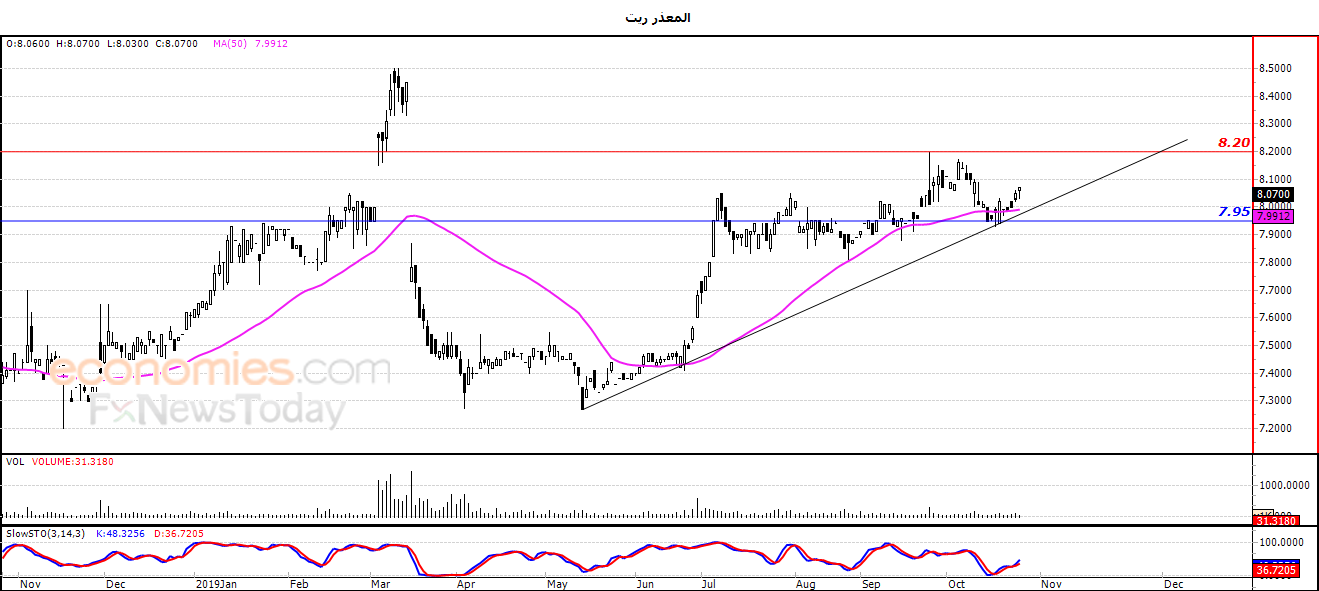Click the "2019Jan" date axis label

coord(216,583)
